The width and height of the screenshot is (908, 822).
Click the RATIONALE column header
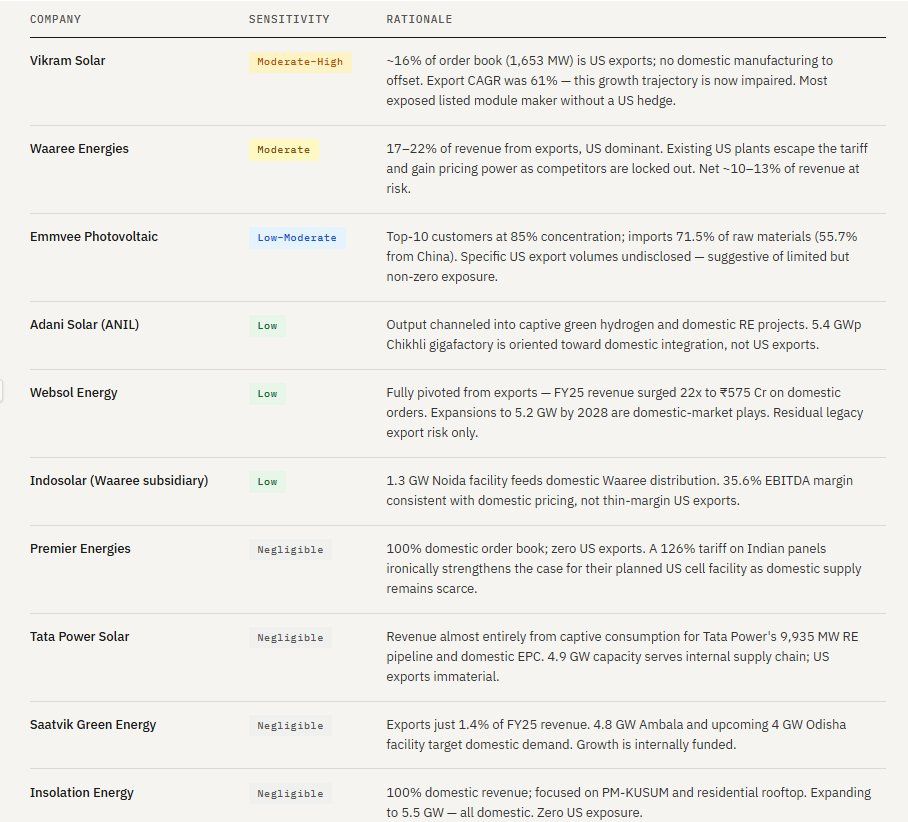[419, 19]
